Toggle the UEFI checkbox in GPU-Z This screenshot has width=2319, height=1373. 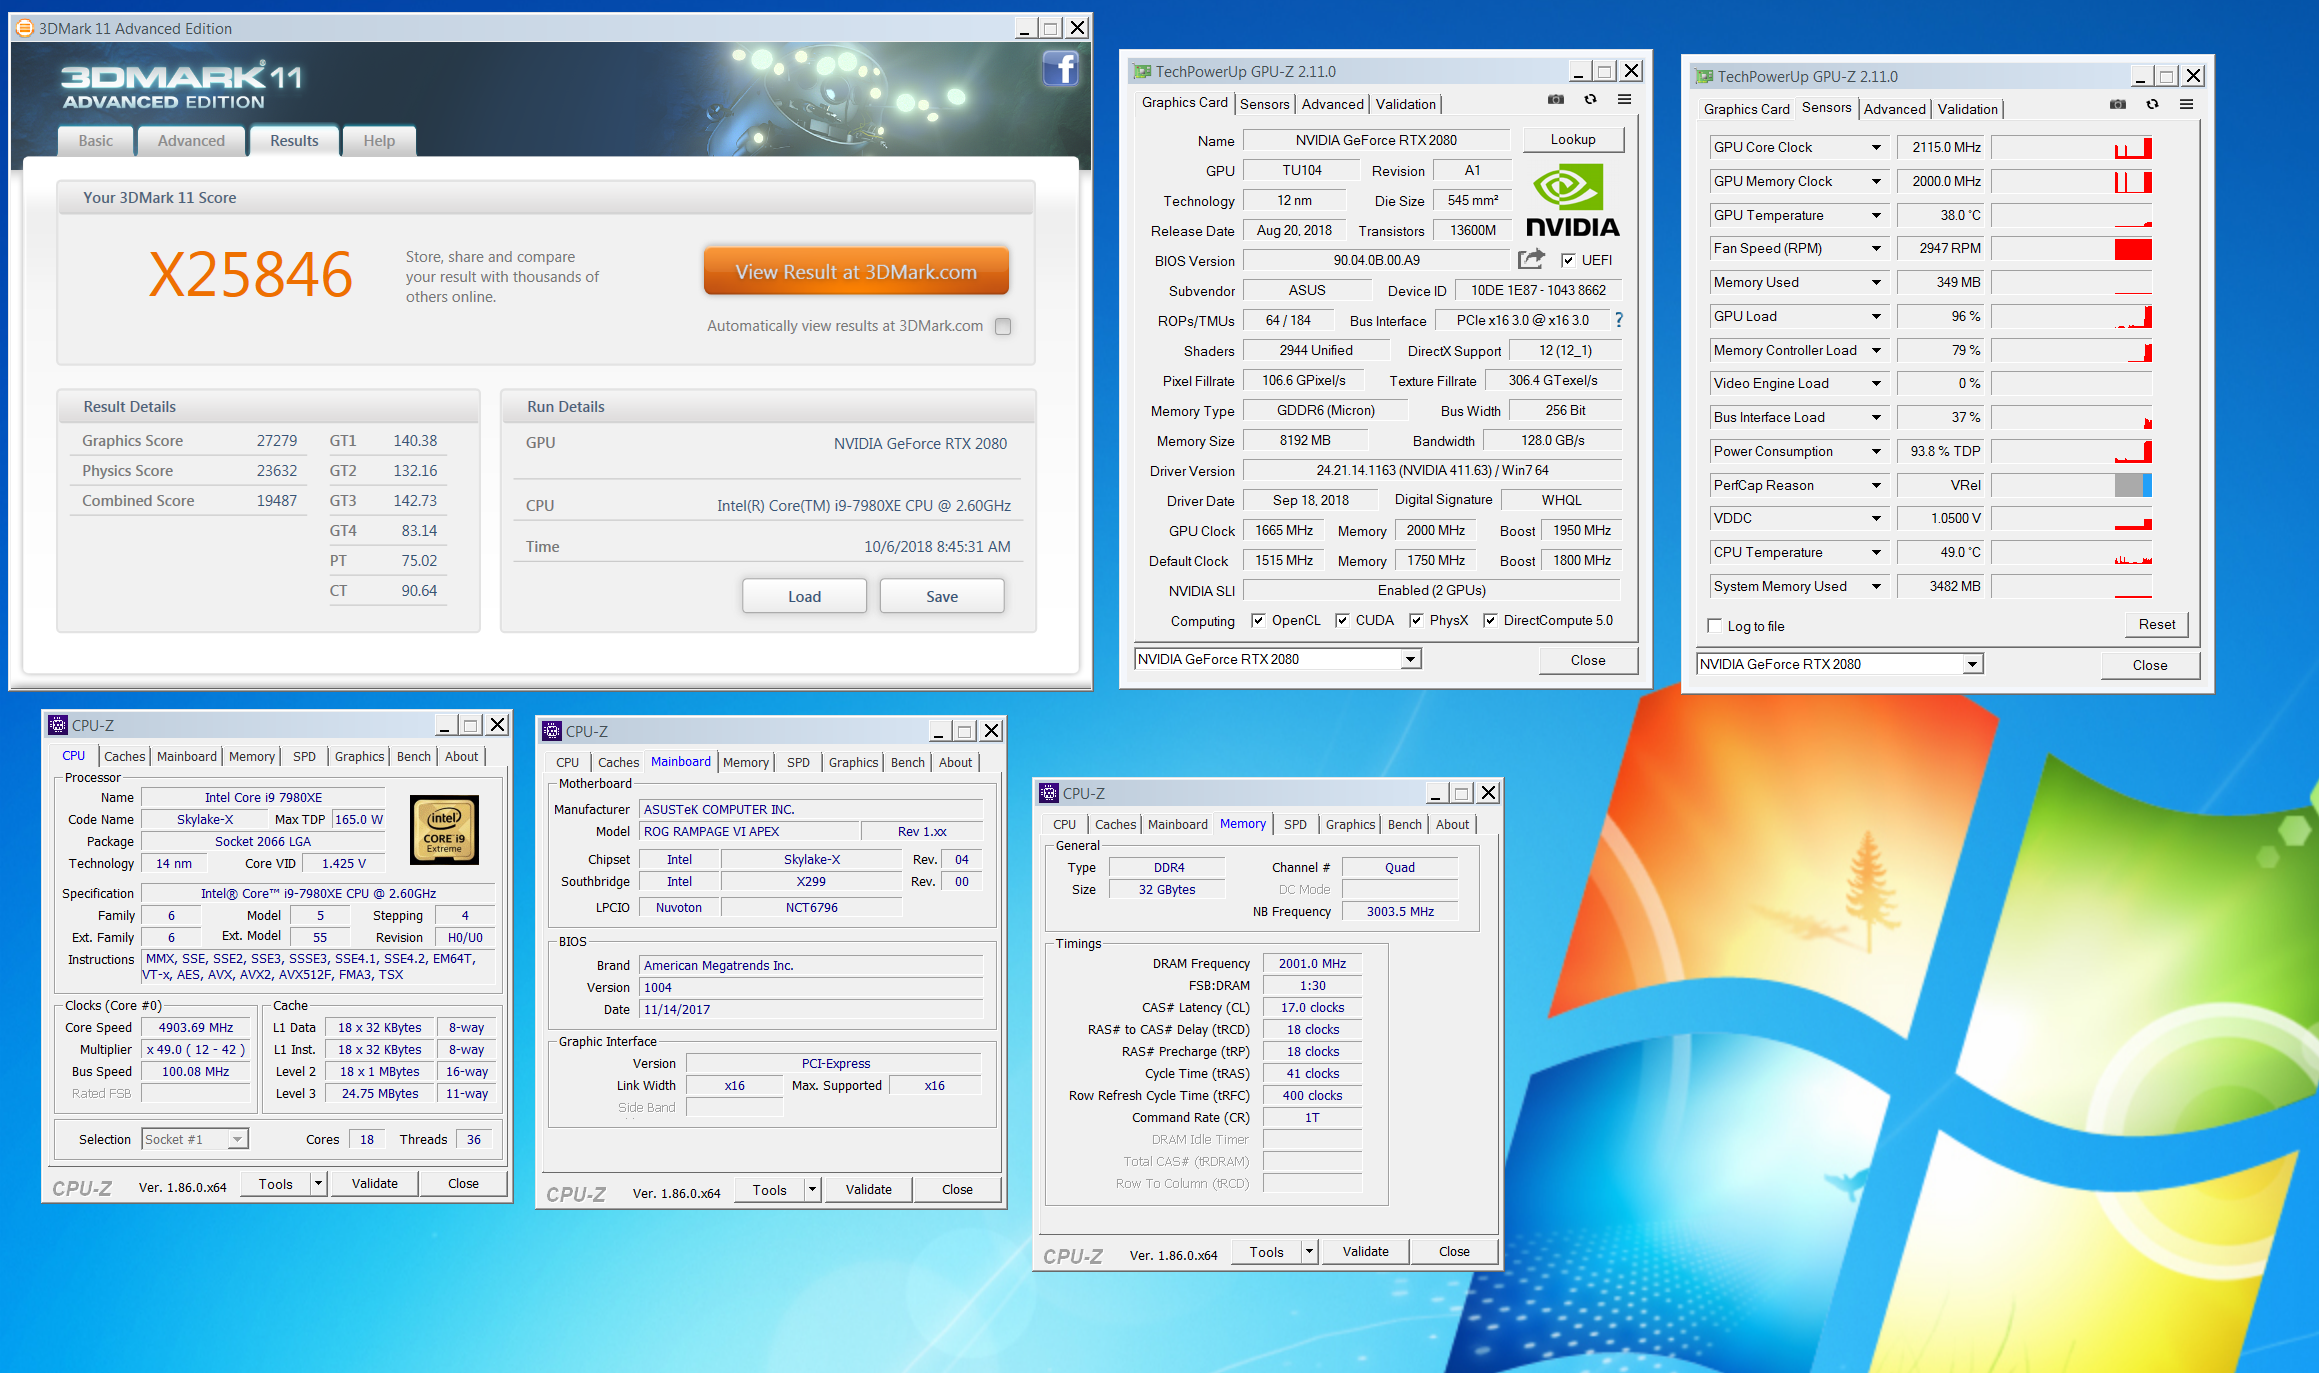click(1568, 260)
